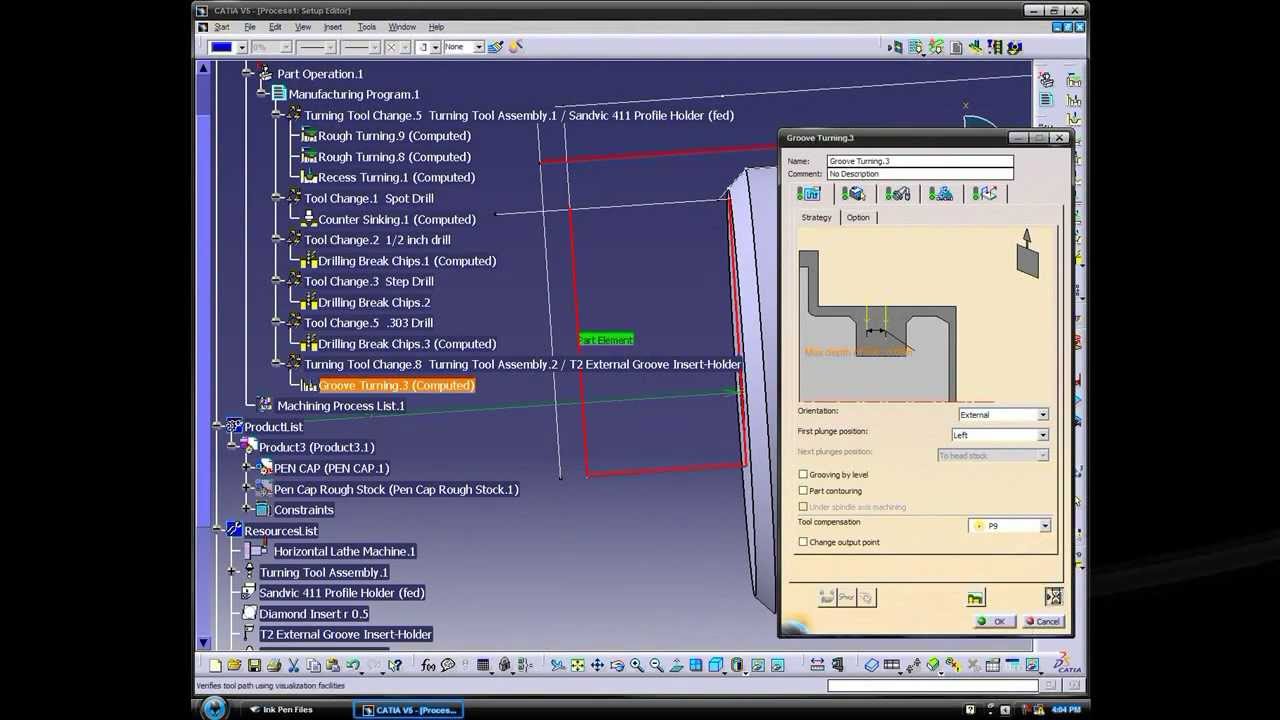This screenshot has height=720, width=1280.
Task: Open the Geometry tab icon in dialog
Action: (x=853, y=194)
